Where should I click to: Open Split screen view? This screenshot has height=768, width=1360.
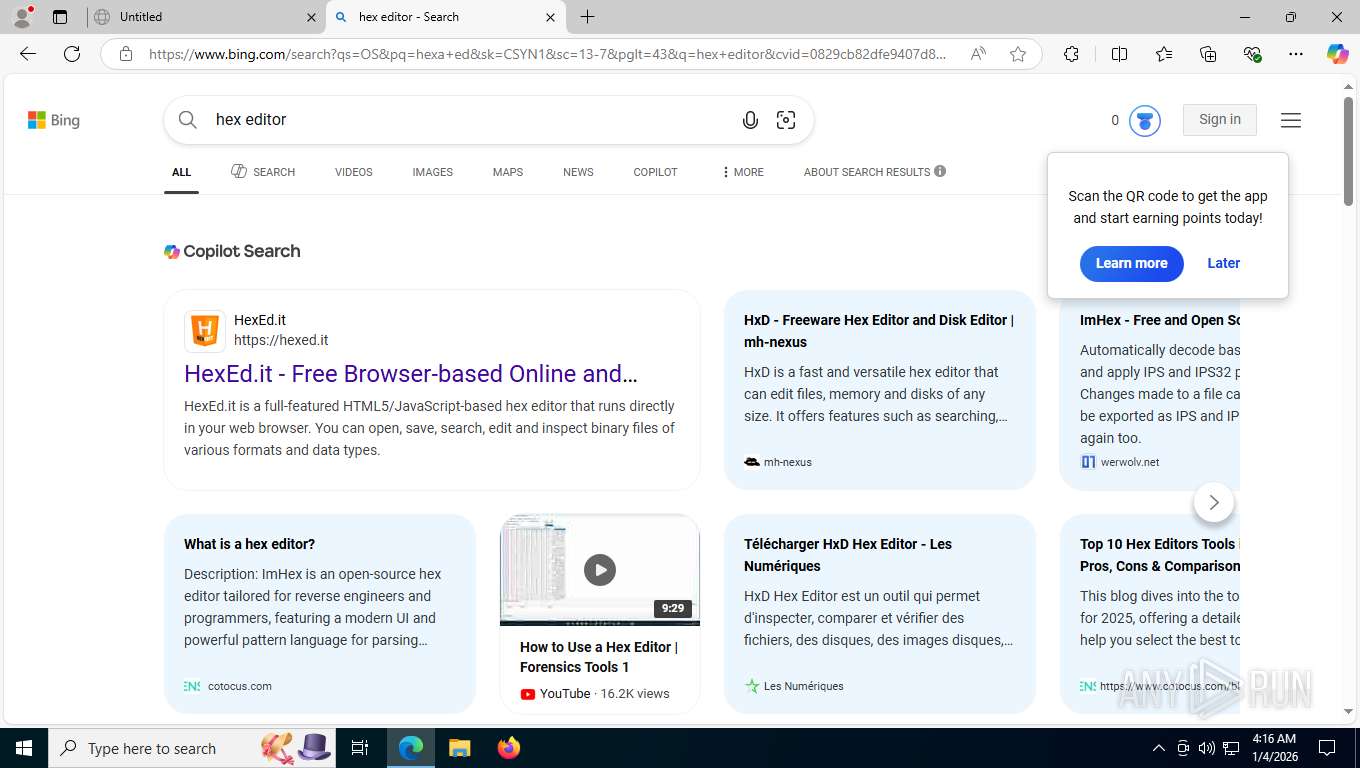[x=1119, y=54]
